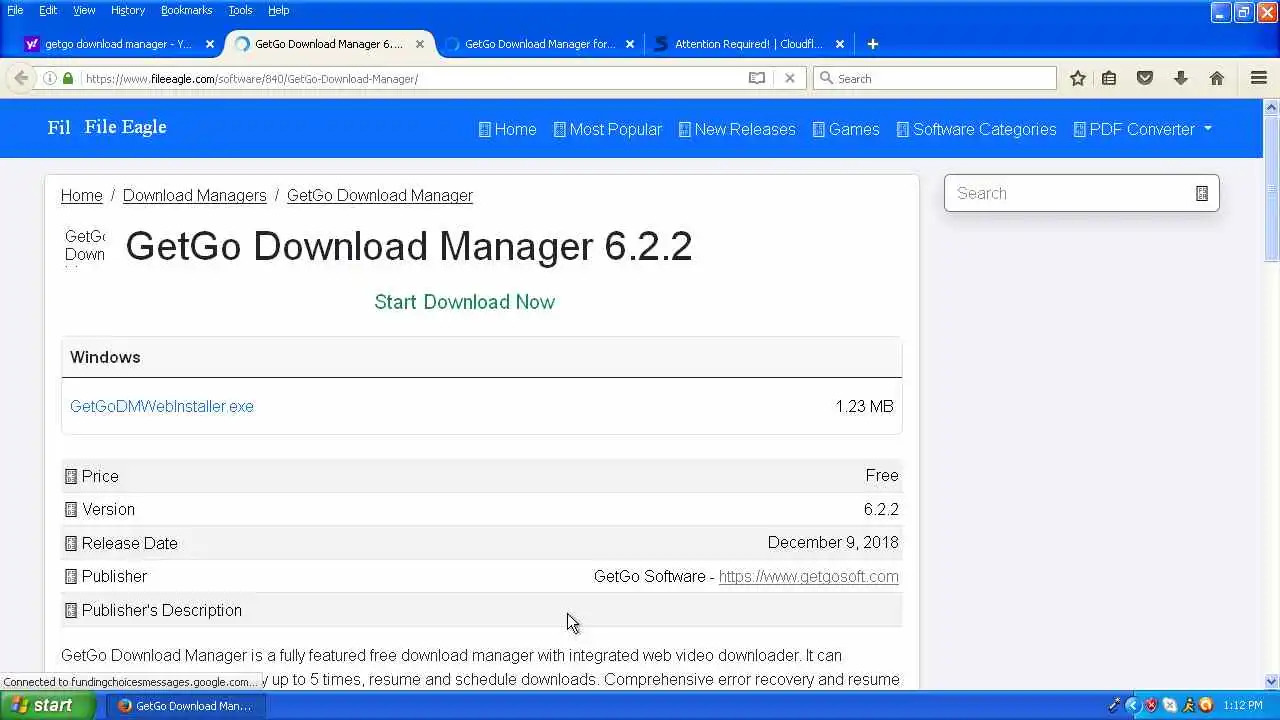Click December 9, 2018 release date value
The image size is (1280, 720).
coord(833,542)
